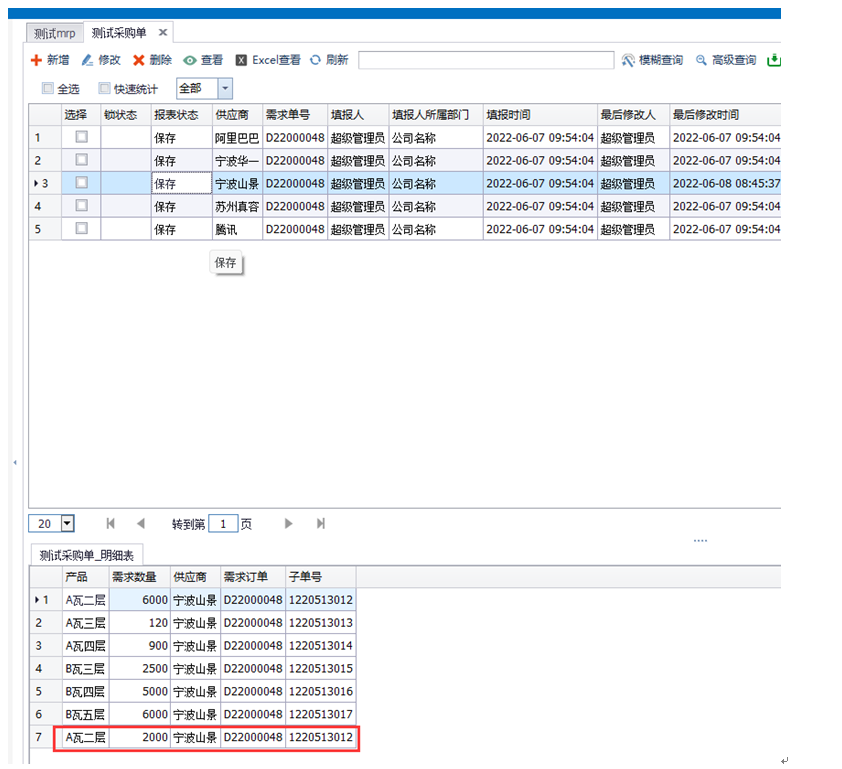Expand the 全部 status filter dropdown
Viewport: 842px width, 769px height.
point(225,88)
